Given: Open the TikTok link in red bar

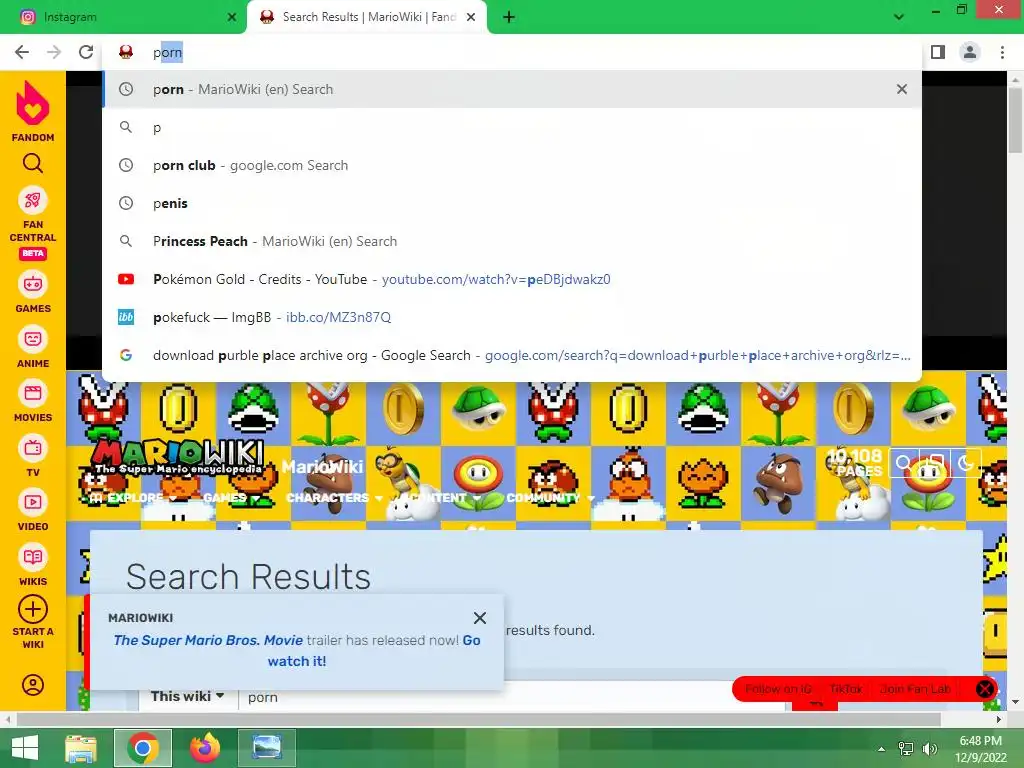Looking at the screenshot, I should click(x=846, y=689).
